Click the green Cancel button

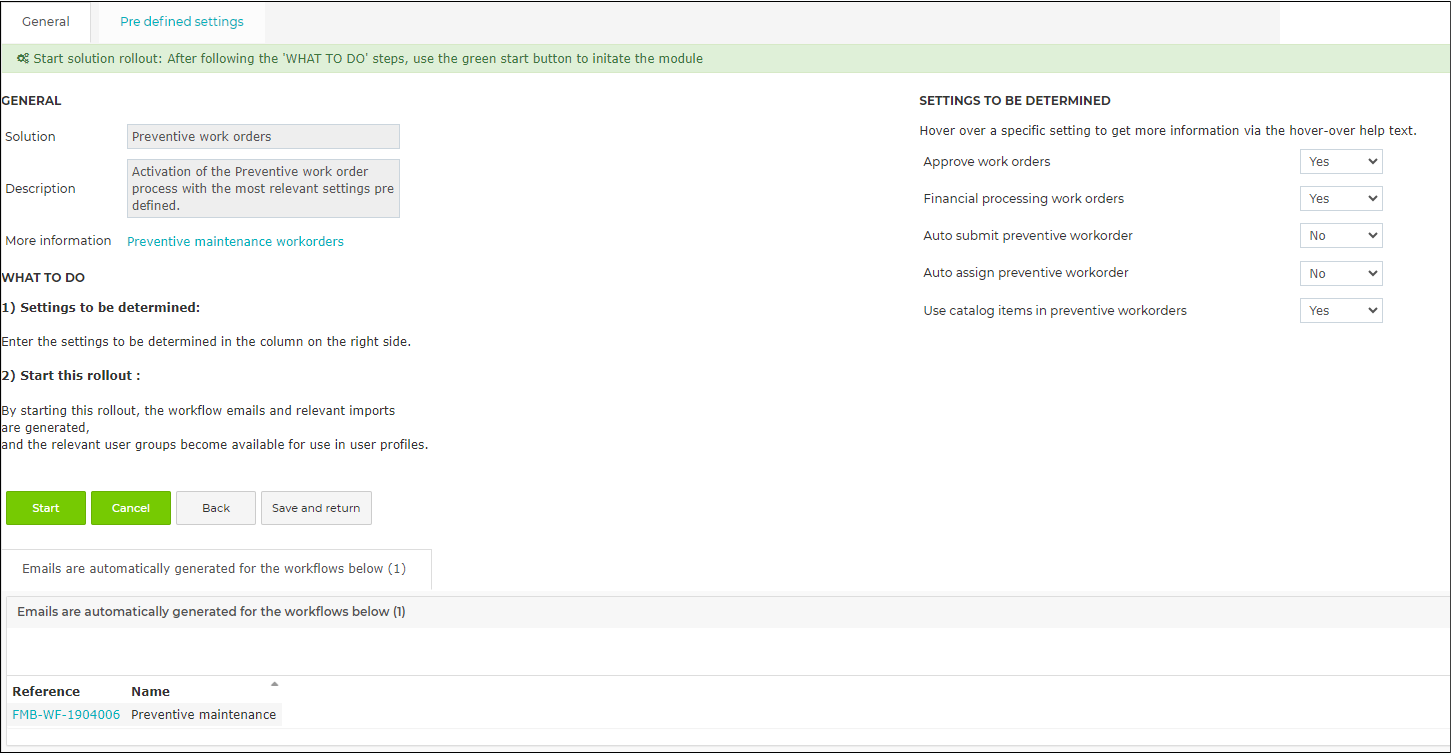click(x=131, y=508)
